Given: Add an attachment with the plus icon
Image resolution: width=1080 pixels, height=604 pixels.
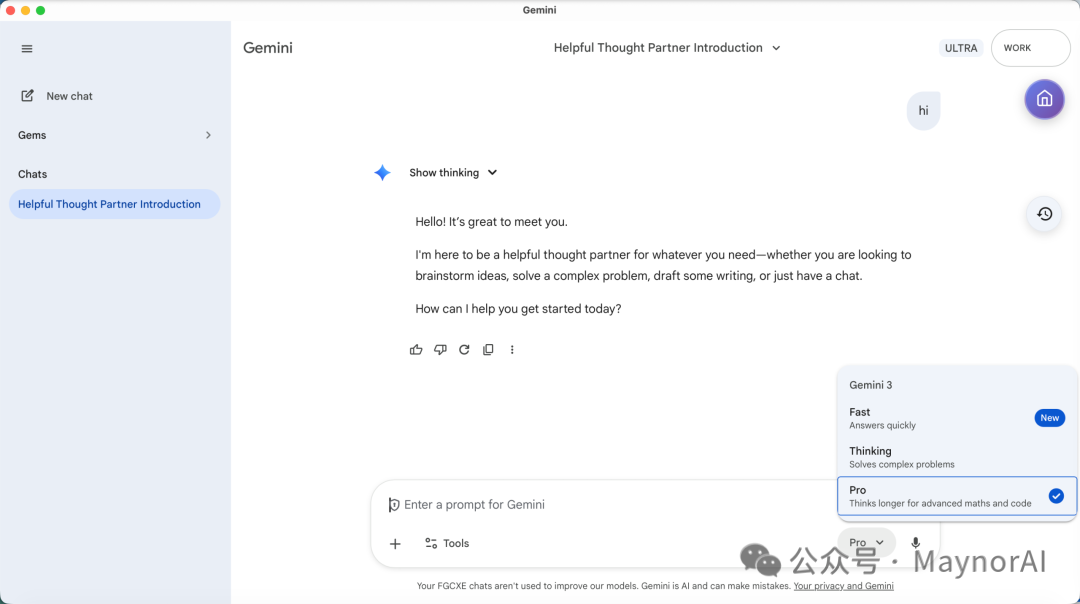Looking at the screenshot, I should 395,544.
